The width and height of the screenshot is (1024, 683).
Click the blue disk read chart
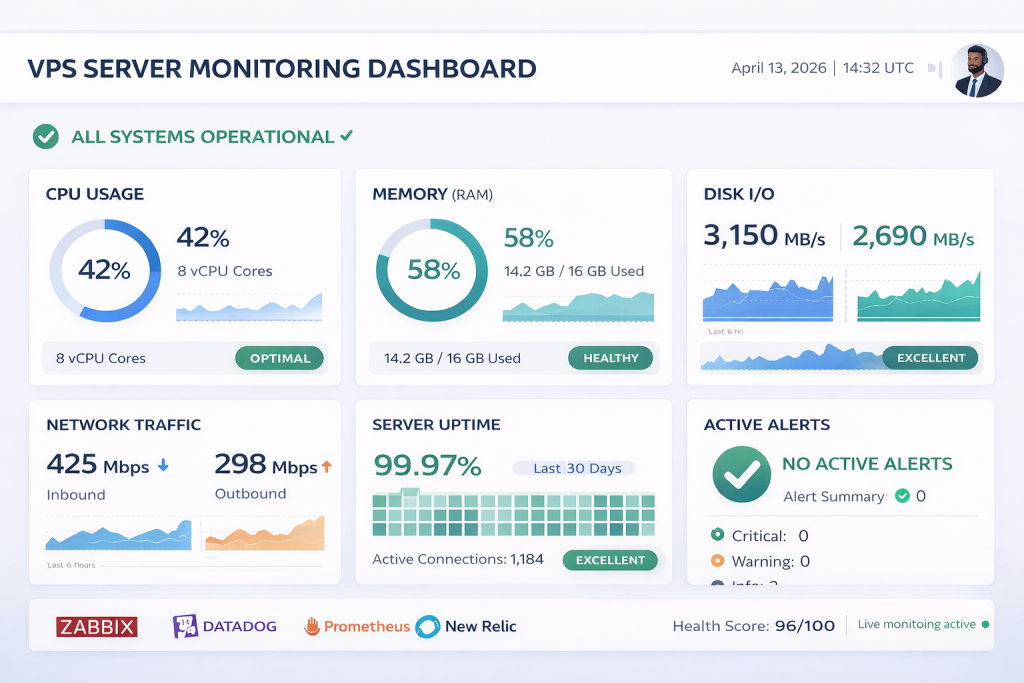[x=768, y=298]
